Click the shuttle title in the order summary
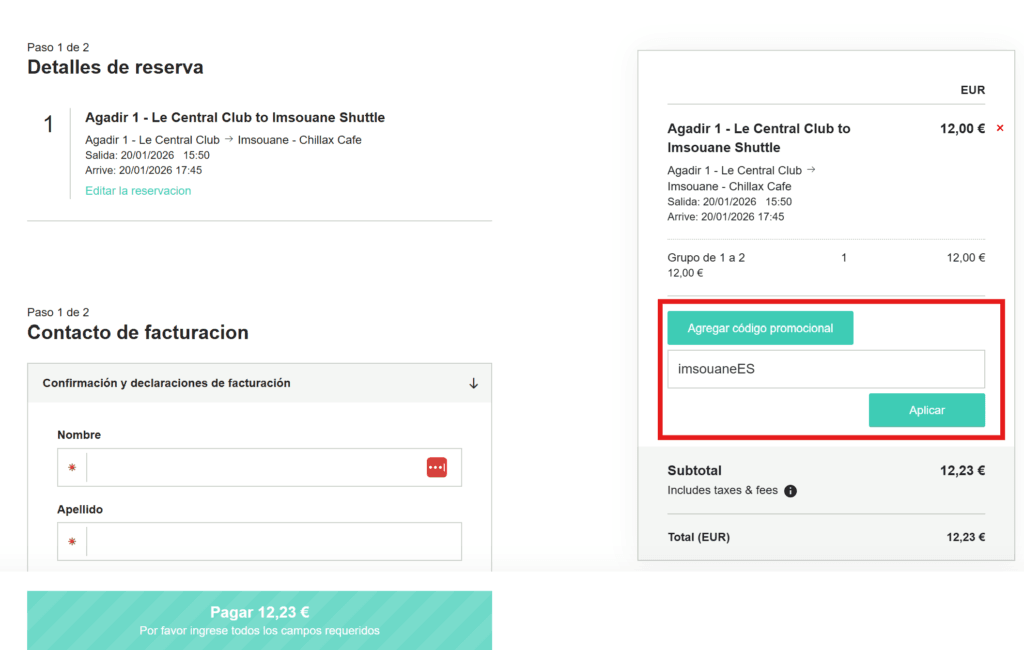This screenshot has width=1024, height=650. (x=759, y=138)
